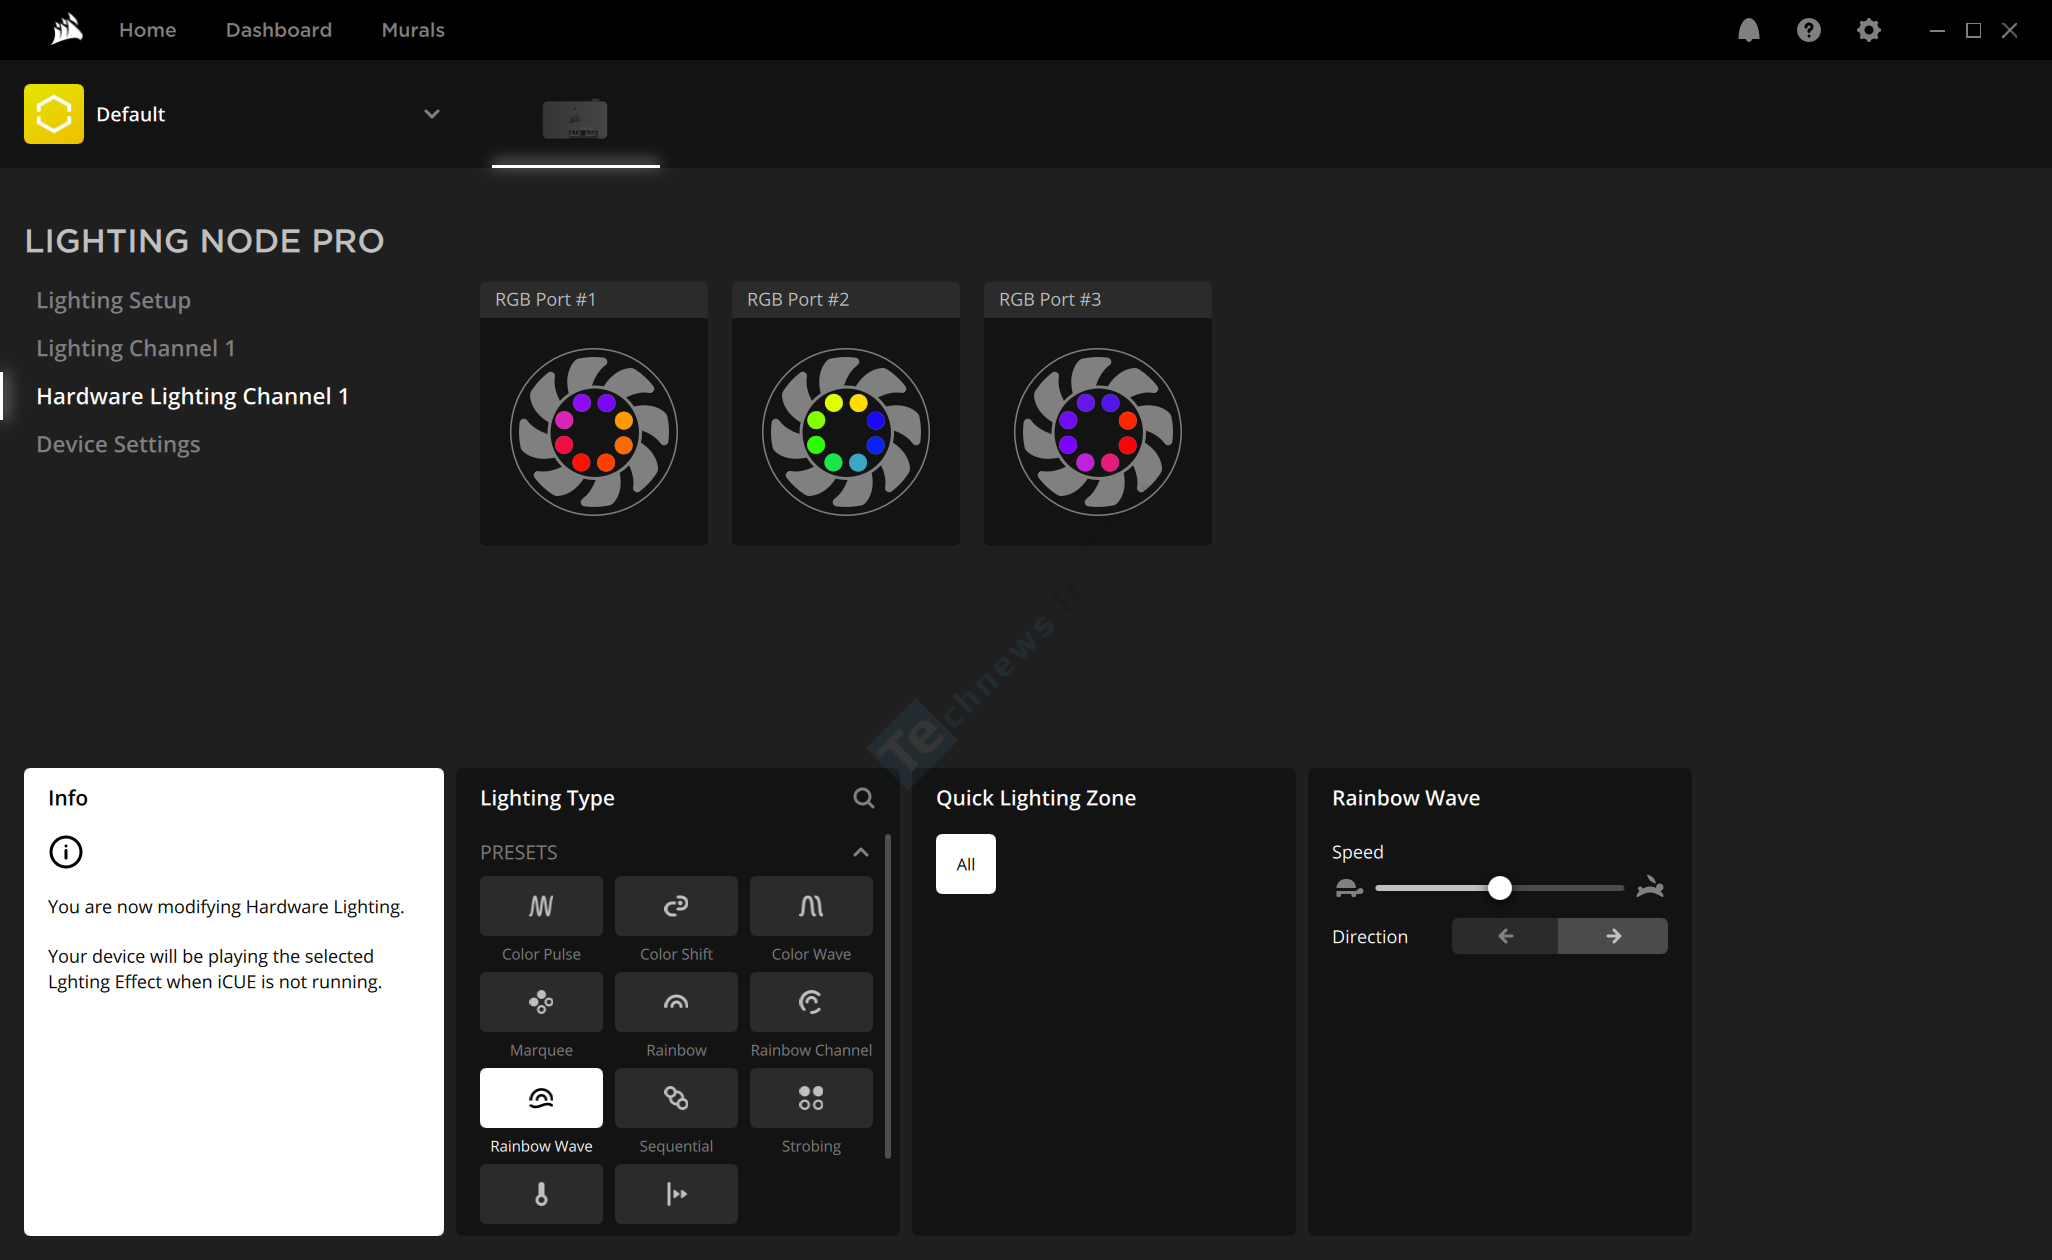Select the Color Wave preset
Image resolution: width=2052 pixels, height=1260 pixels.
811,906
